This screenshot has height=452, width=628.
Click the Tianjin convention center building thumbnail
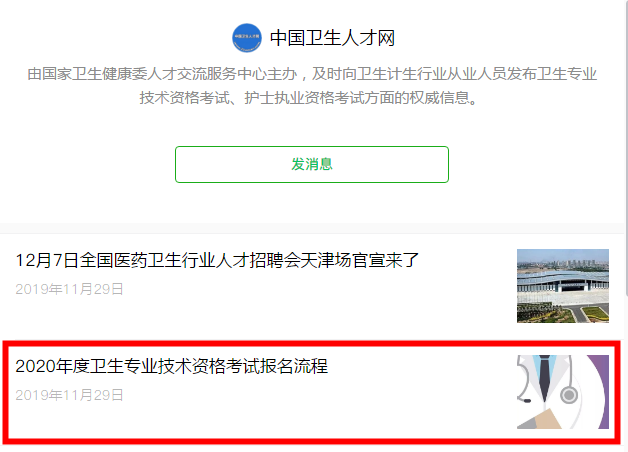point(563,286)
